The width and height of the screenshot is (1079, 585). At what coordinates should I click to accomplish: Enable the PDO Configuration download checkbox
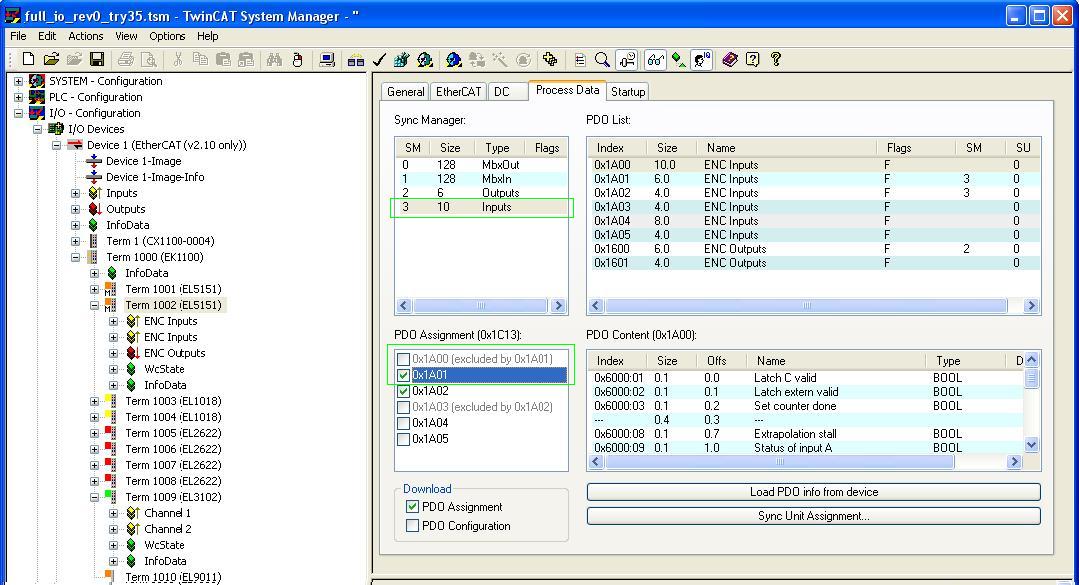tap(412, 526)
